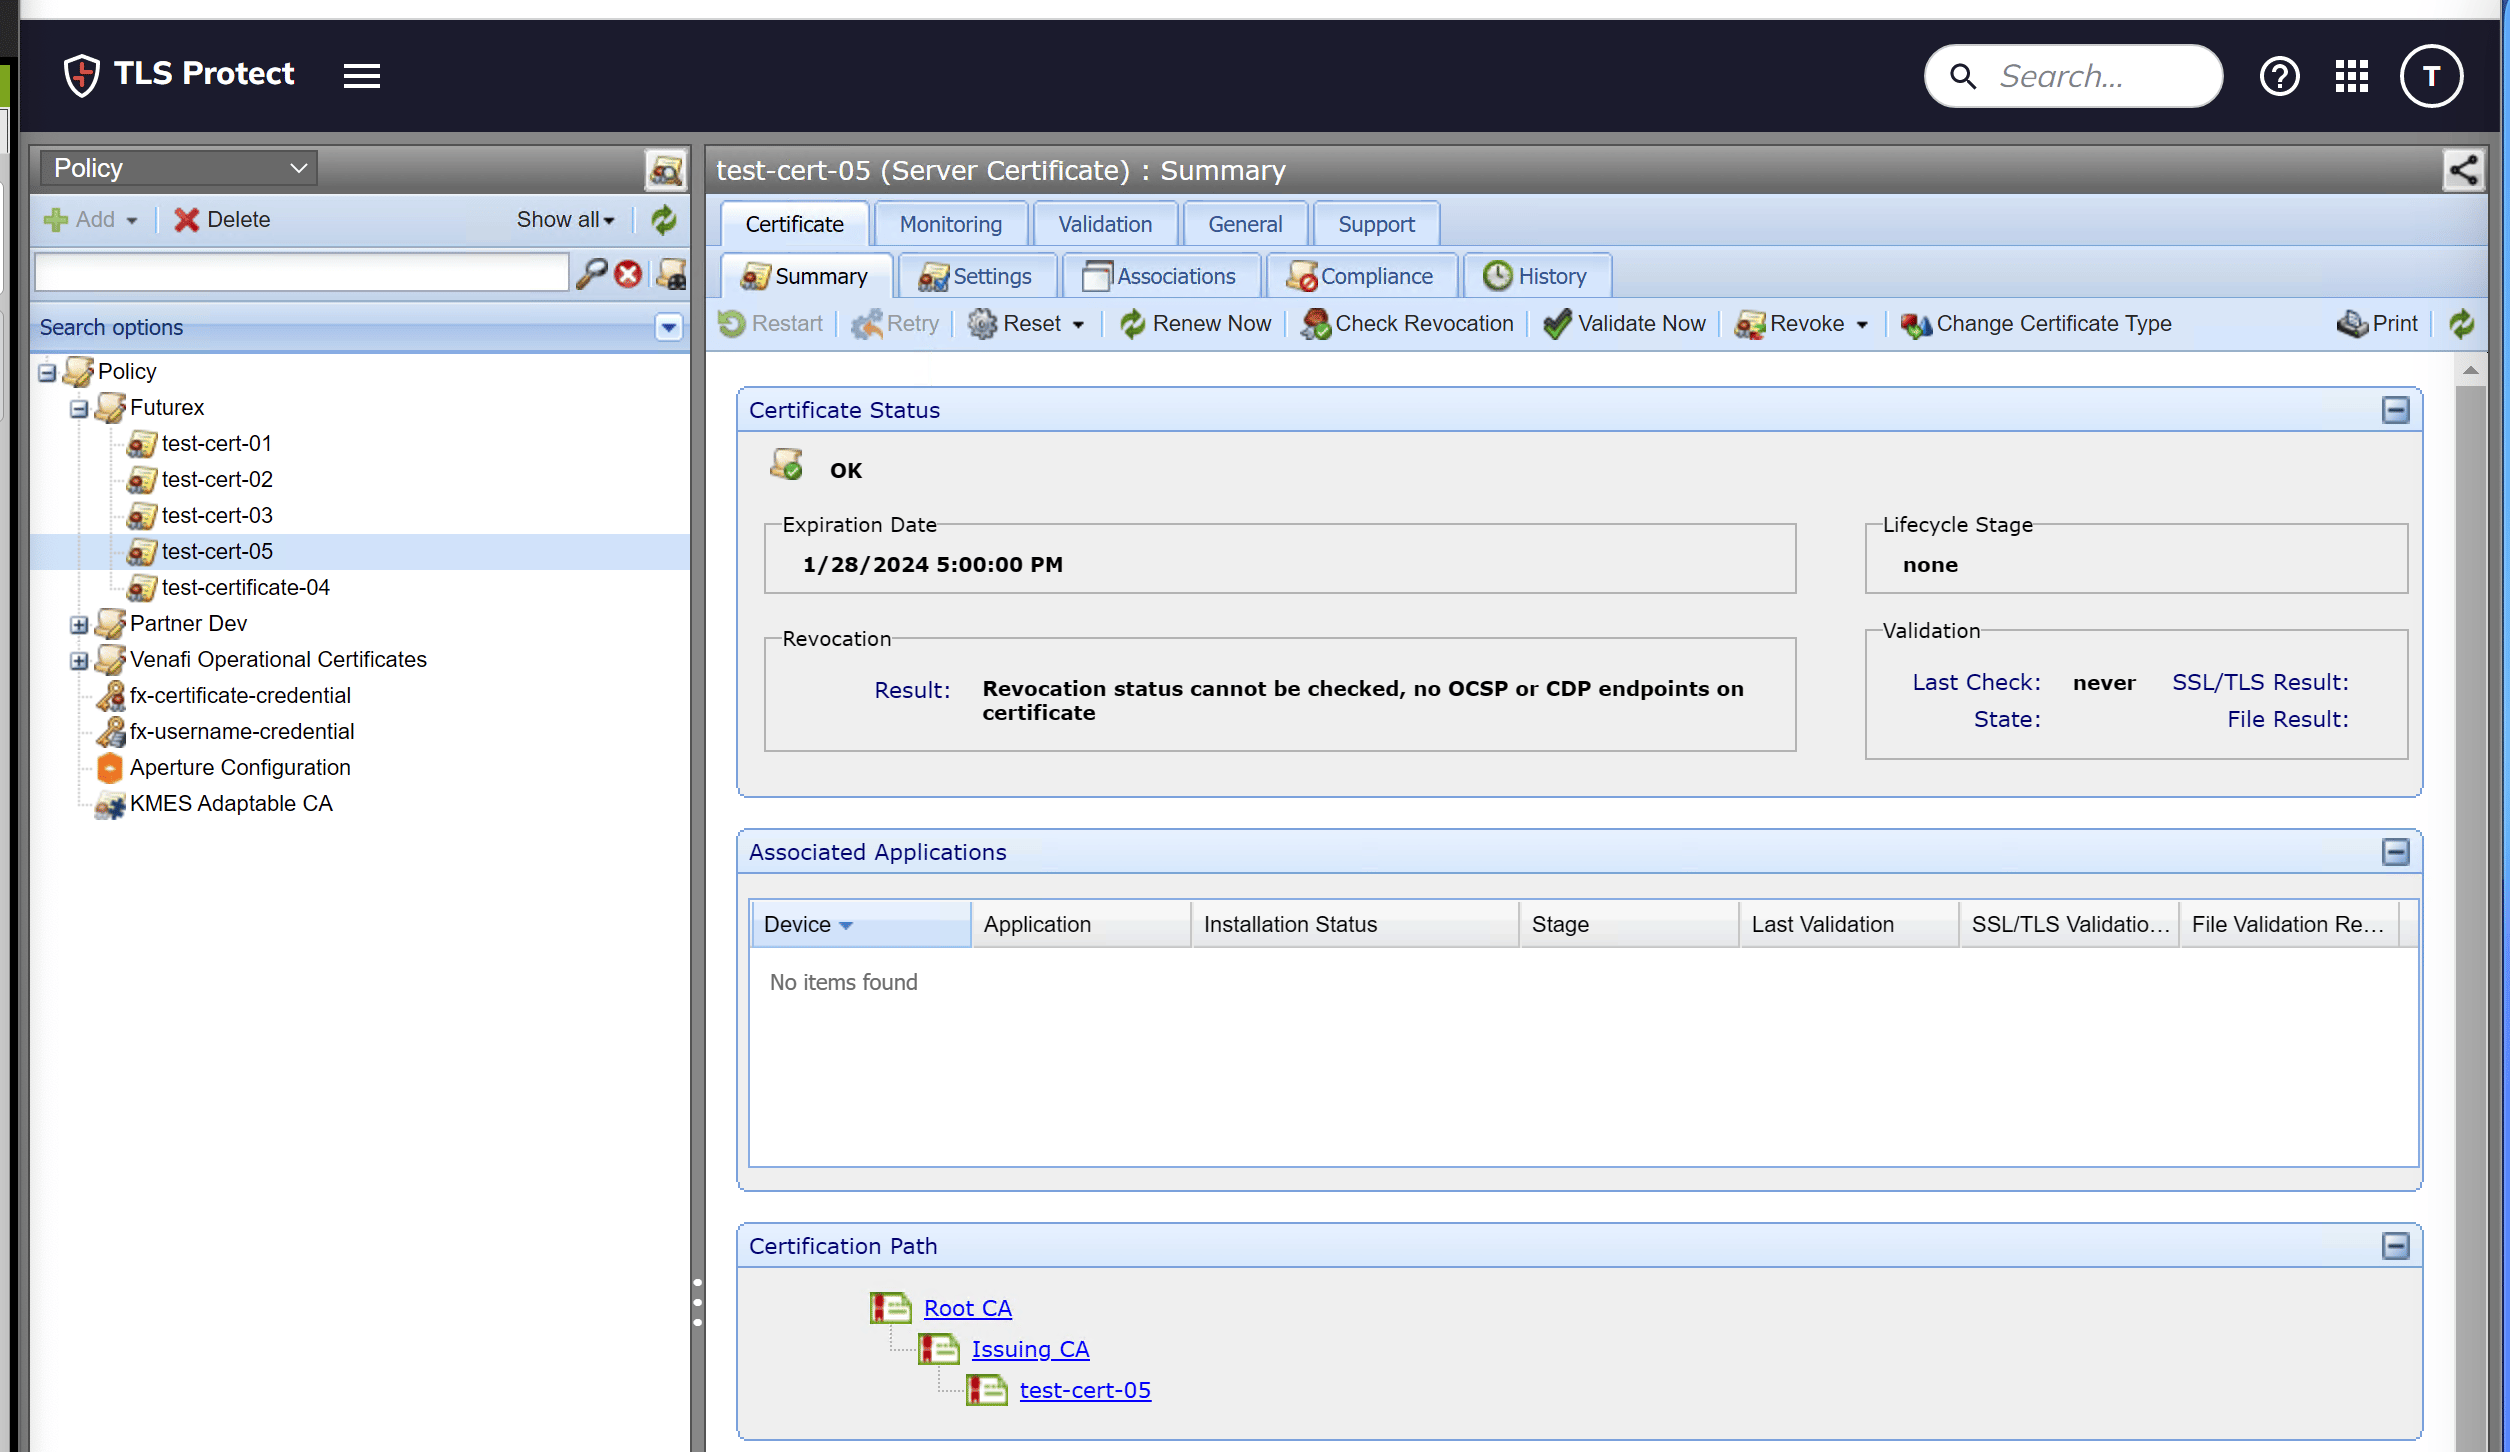Click the Installation Status column header
Viewport: 2510px width, 1452px height.
1355,924
